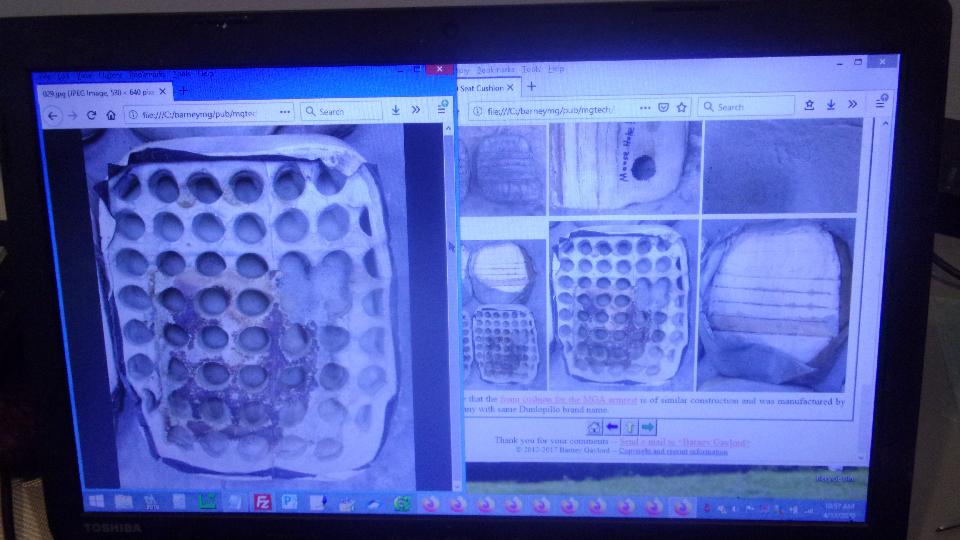960x540 pixels.
Task: Click the green right arrow navigation icon on page
Action: pos(649,427)
